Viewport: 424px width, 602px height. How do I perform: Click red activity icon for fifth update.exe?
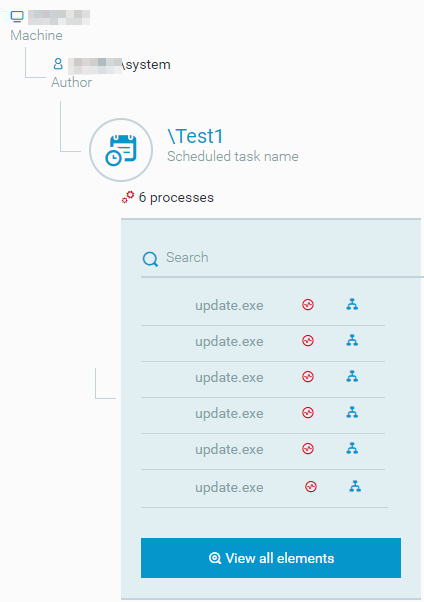click(x=308, y=448)
